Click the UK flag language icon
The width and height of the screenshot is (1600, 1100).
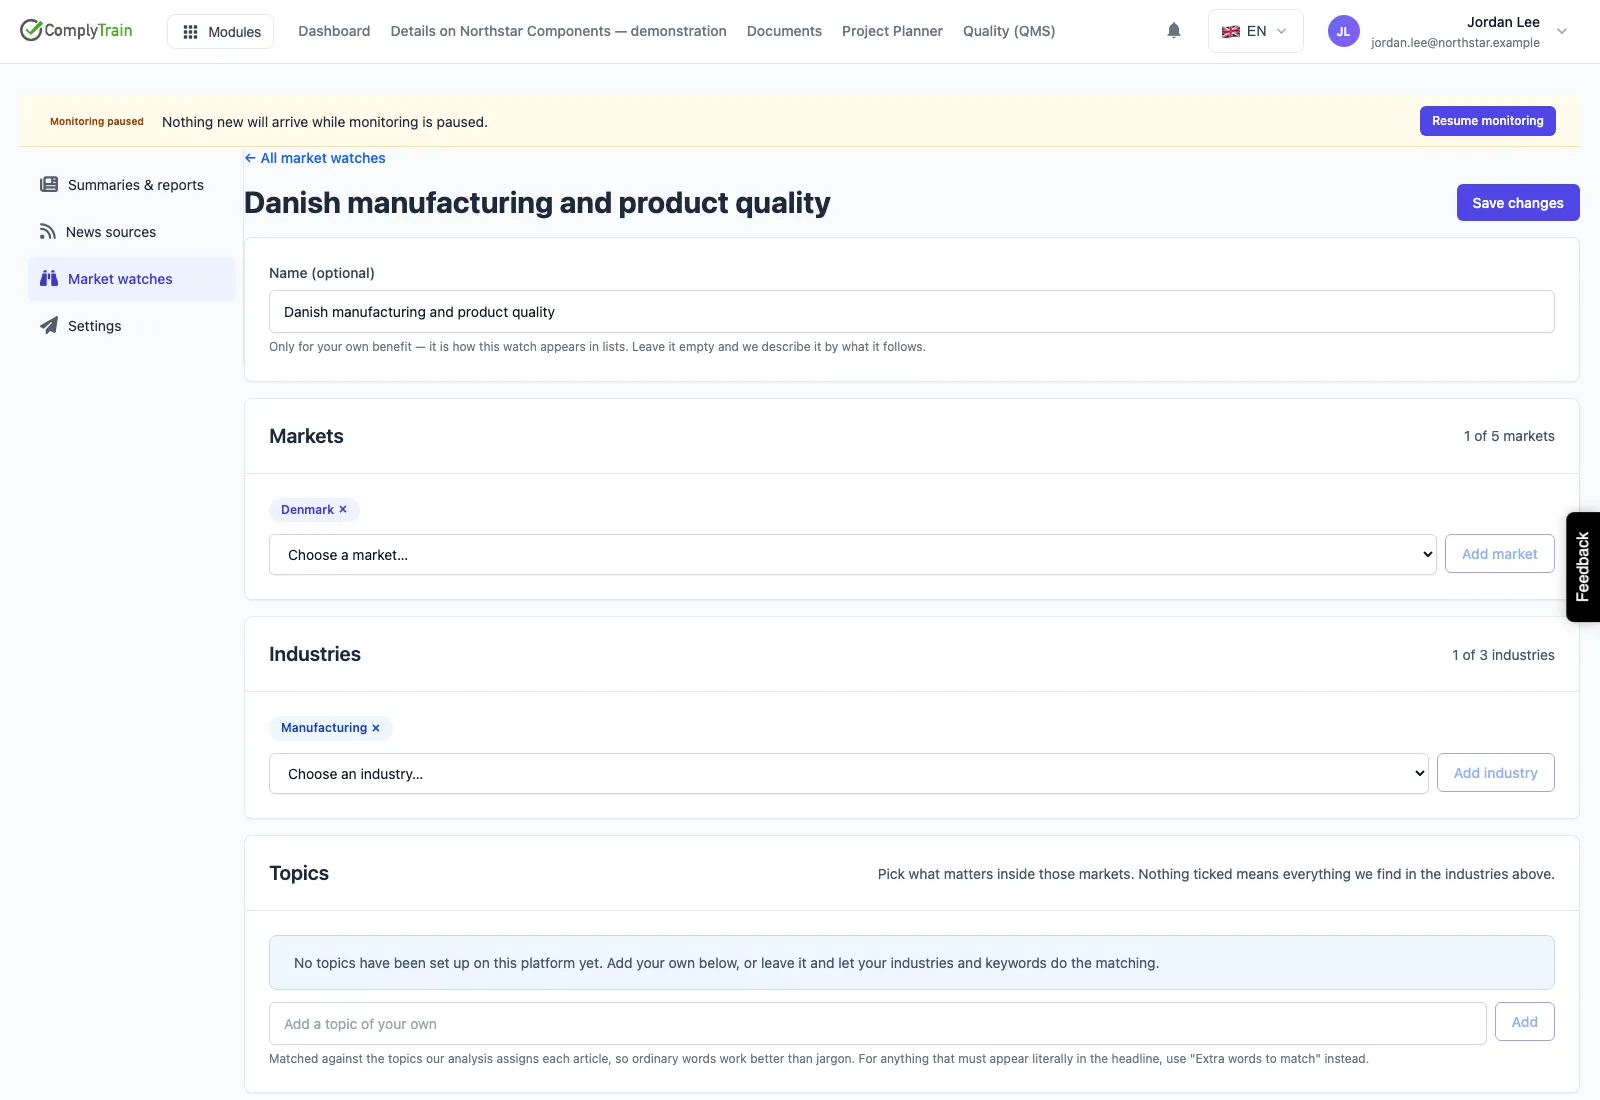tap(1231, 31)
